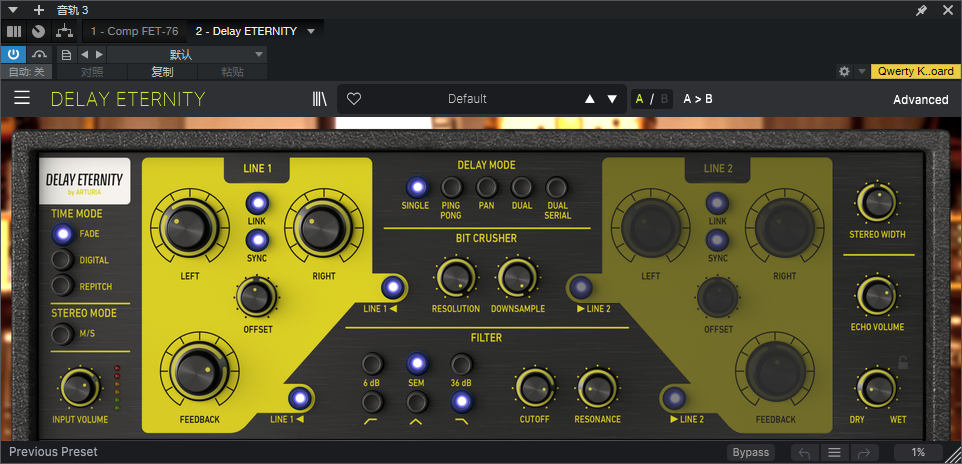Select 6 dB filter slope

click(372, 364)
